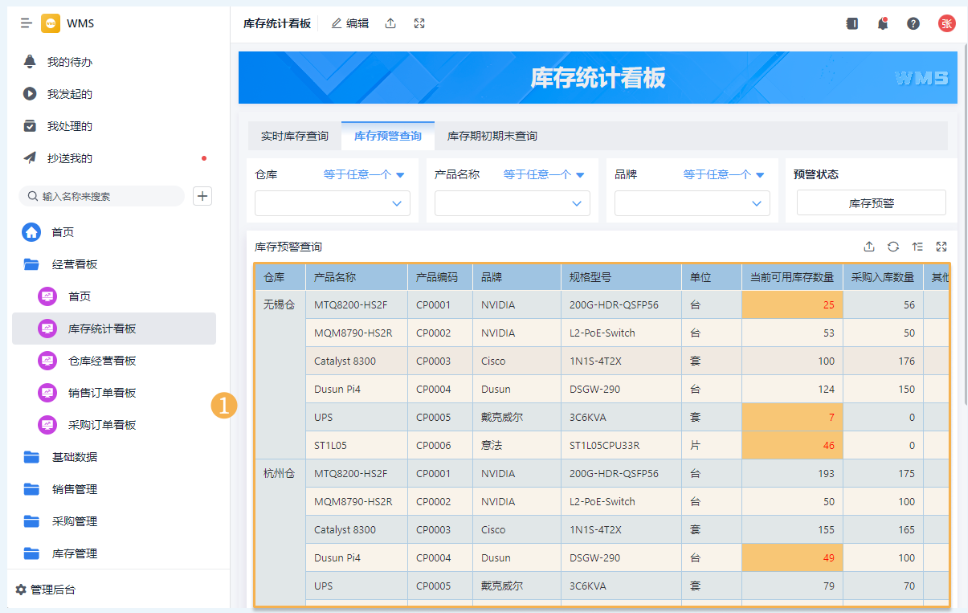Open 仓库 filter condition 等于任意一个 dropdown
Screen dimensions: 968x613
point(364,175)
